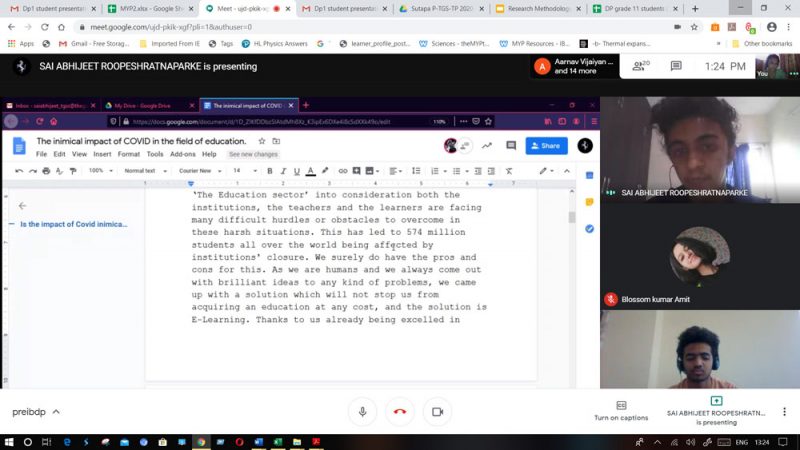The width and height of the screenshot is (800, 450).
Task: Click the red hang up call button
Action: (x=400, y=412)
